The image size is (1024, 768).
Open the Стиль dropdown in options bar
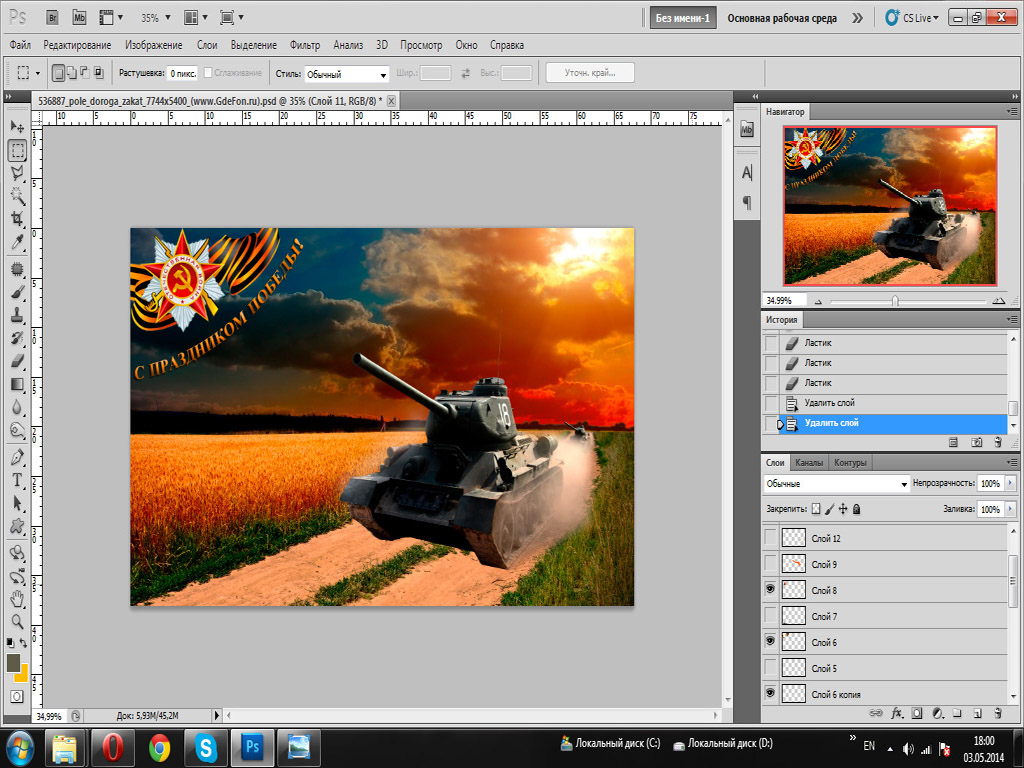click(346, 74)
